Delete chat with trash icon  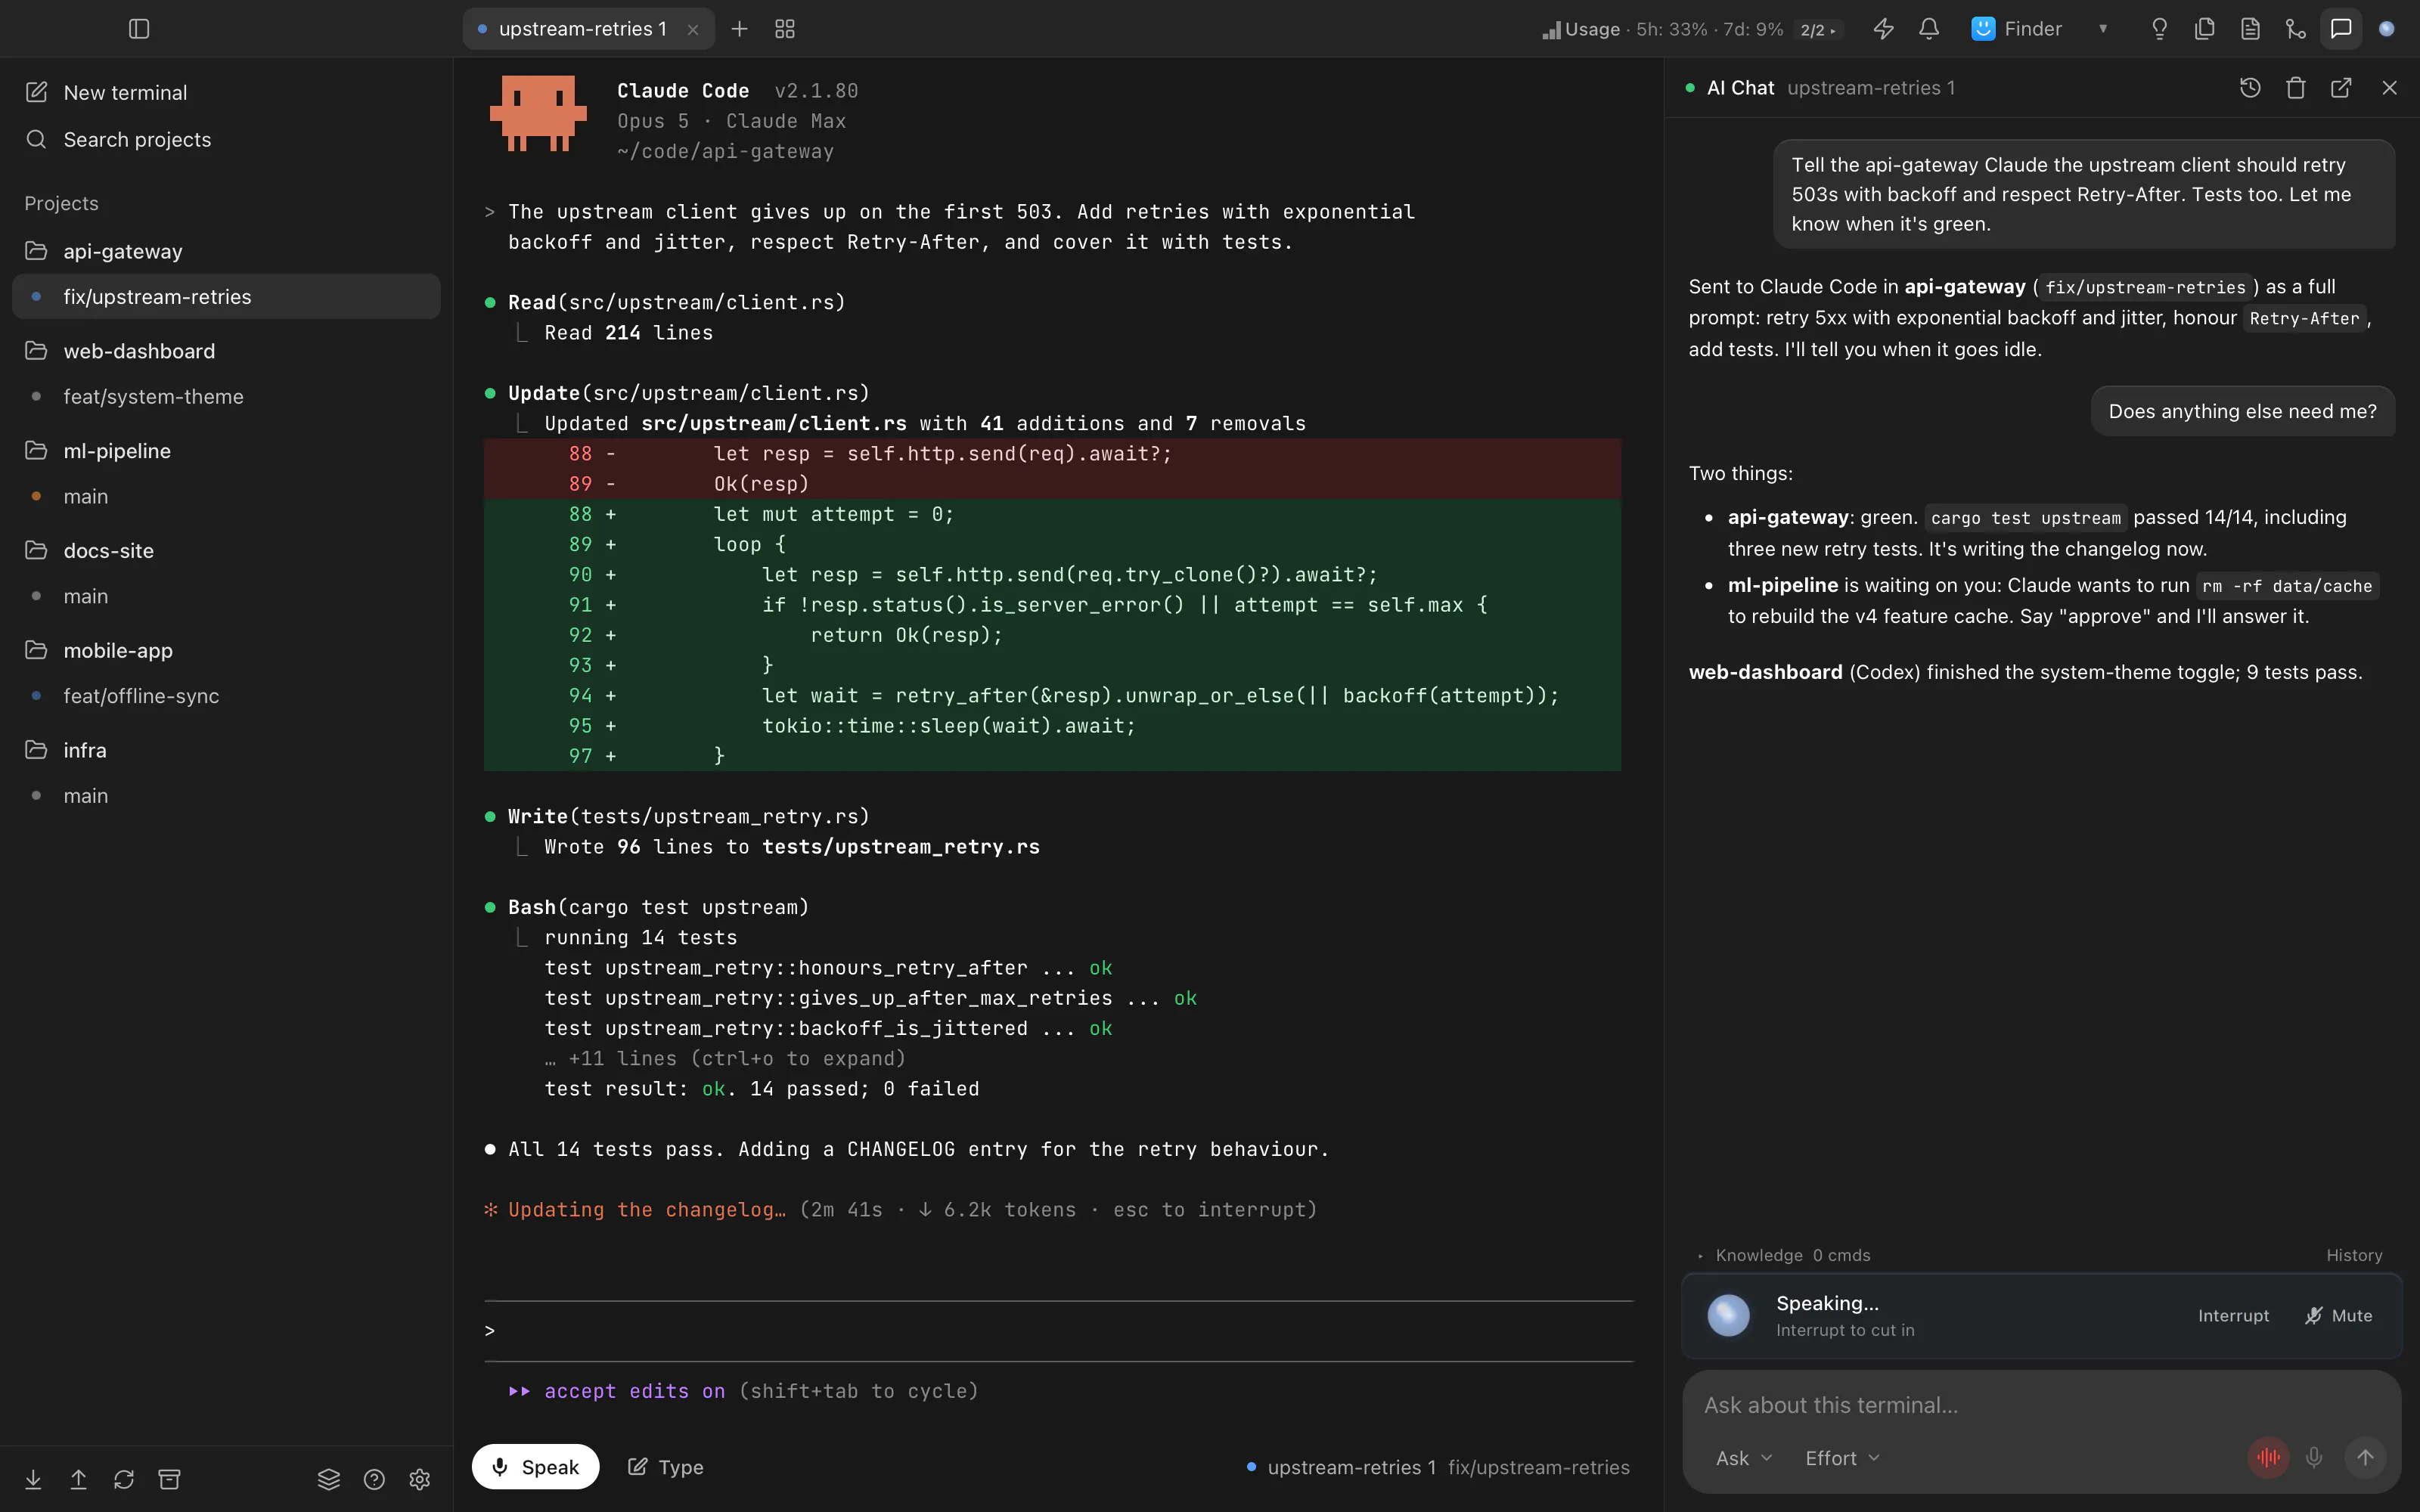coord(2296,88)
